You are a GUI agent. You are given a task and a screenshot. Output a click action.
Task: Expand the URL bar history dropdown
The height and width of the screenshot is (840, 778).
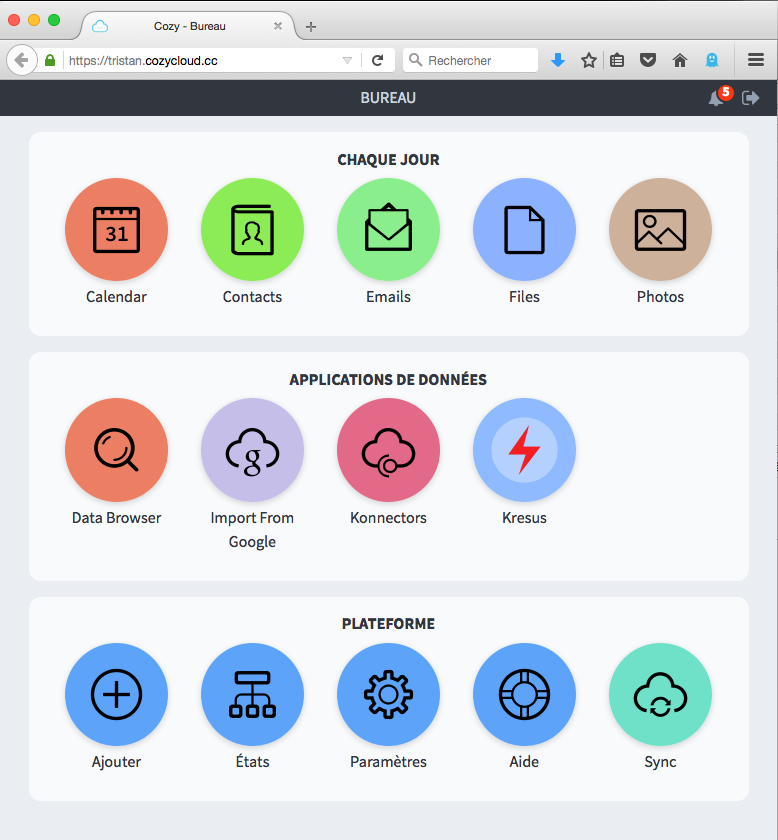click(x=347, y=61)
